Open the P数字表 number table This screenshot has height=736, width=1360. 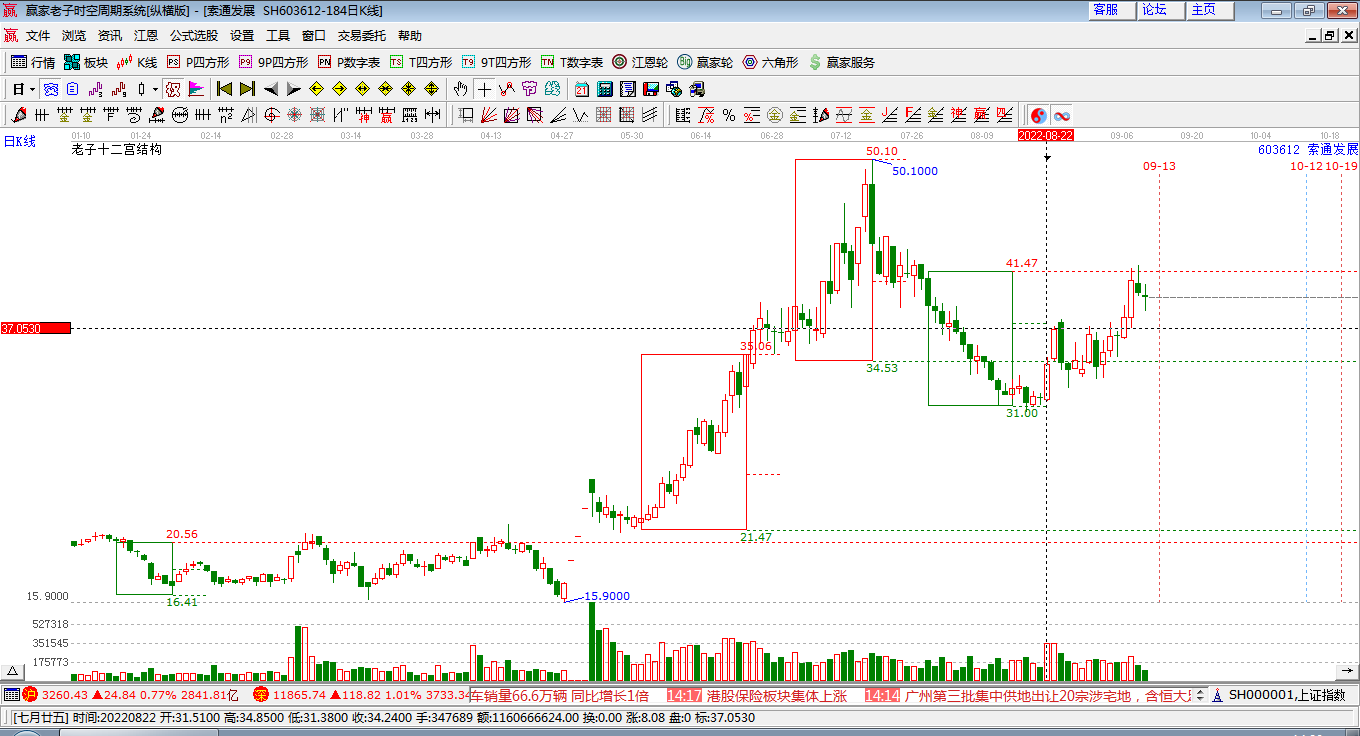tap(349, 62)
